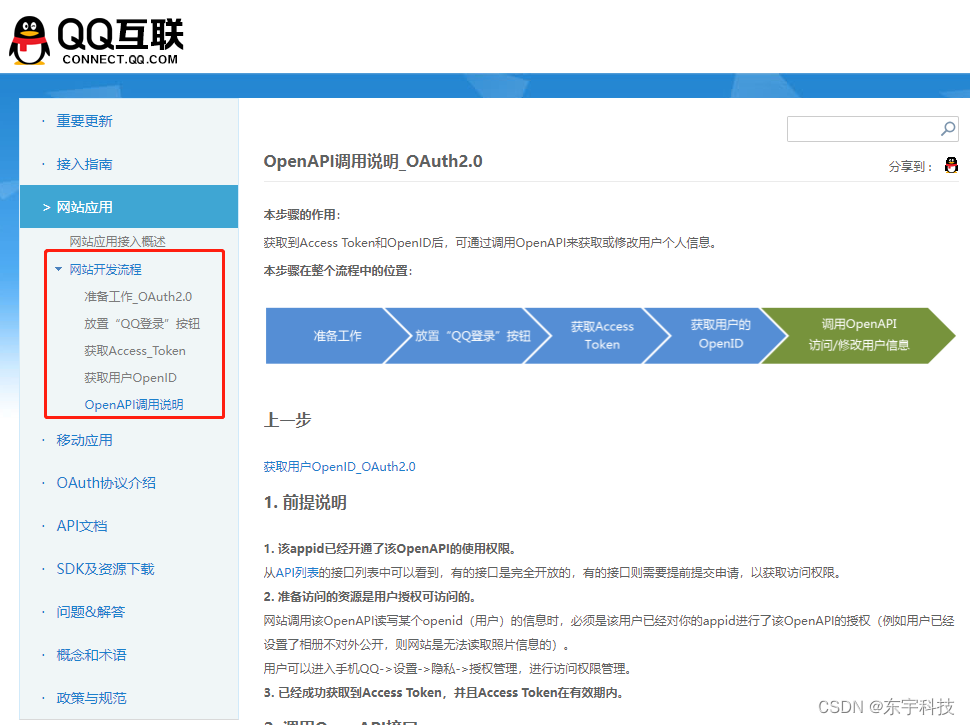Screen dimensions: 970x725
Task: Navigate to 重要更新 in the sidebar
Action: [85, 121]
